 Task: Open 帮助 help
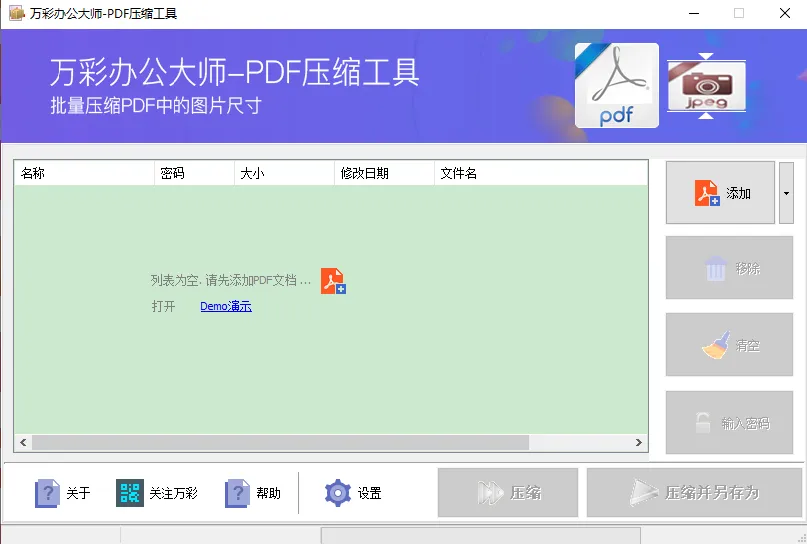pyautogui.click(x=253, y=493)
